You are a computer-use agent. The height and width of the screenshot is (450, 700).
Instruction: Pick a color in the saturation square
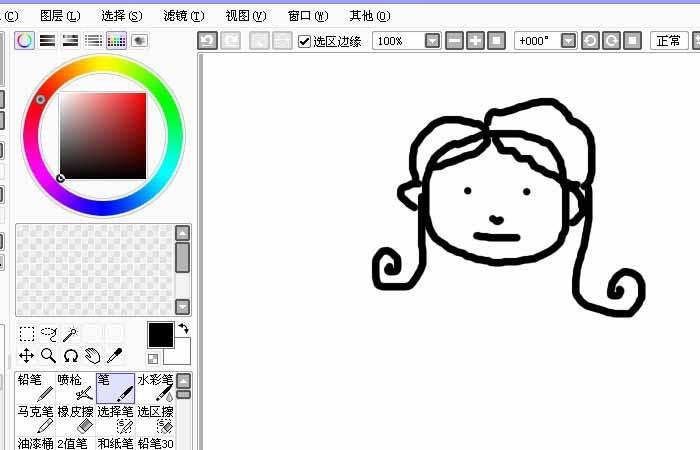103,136
